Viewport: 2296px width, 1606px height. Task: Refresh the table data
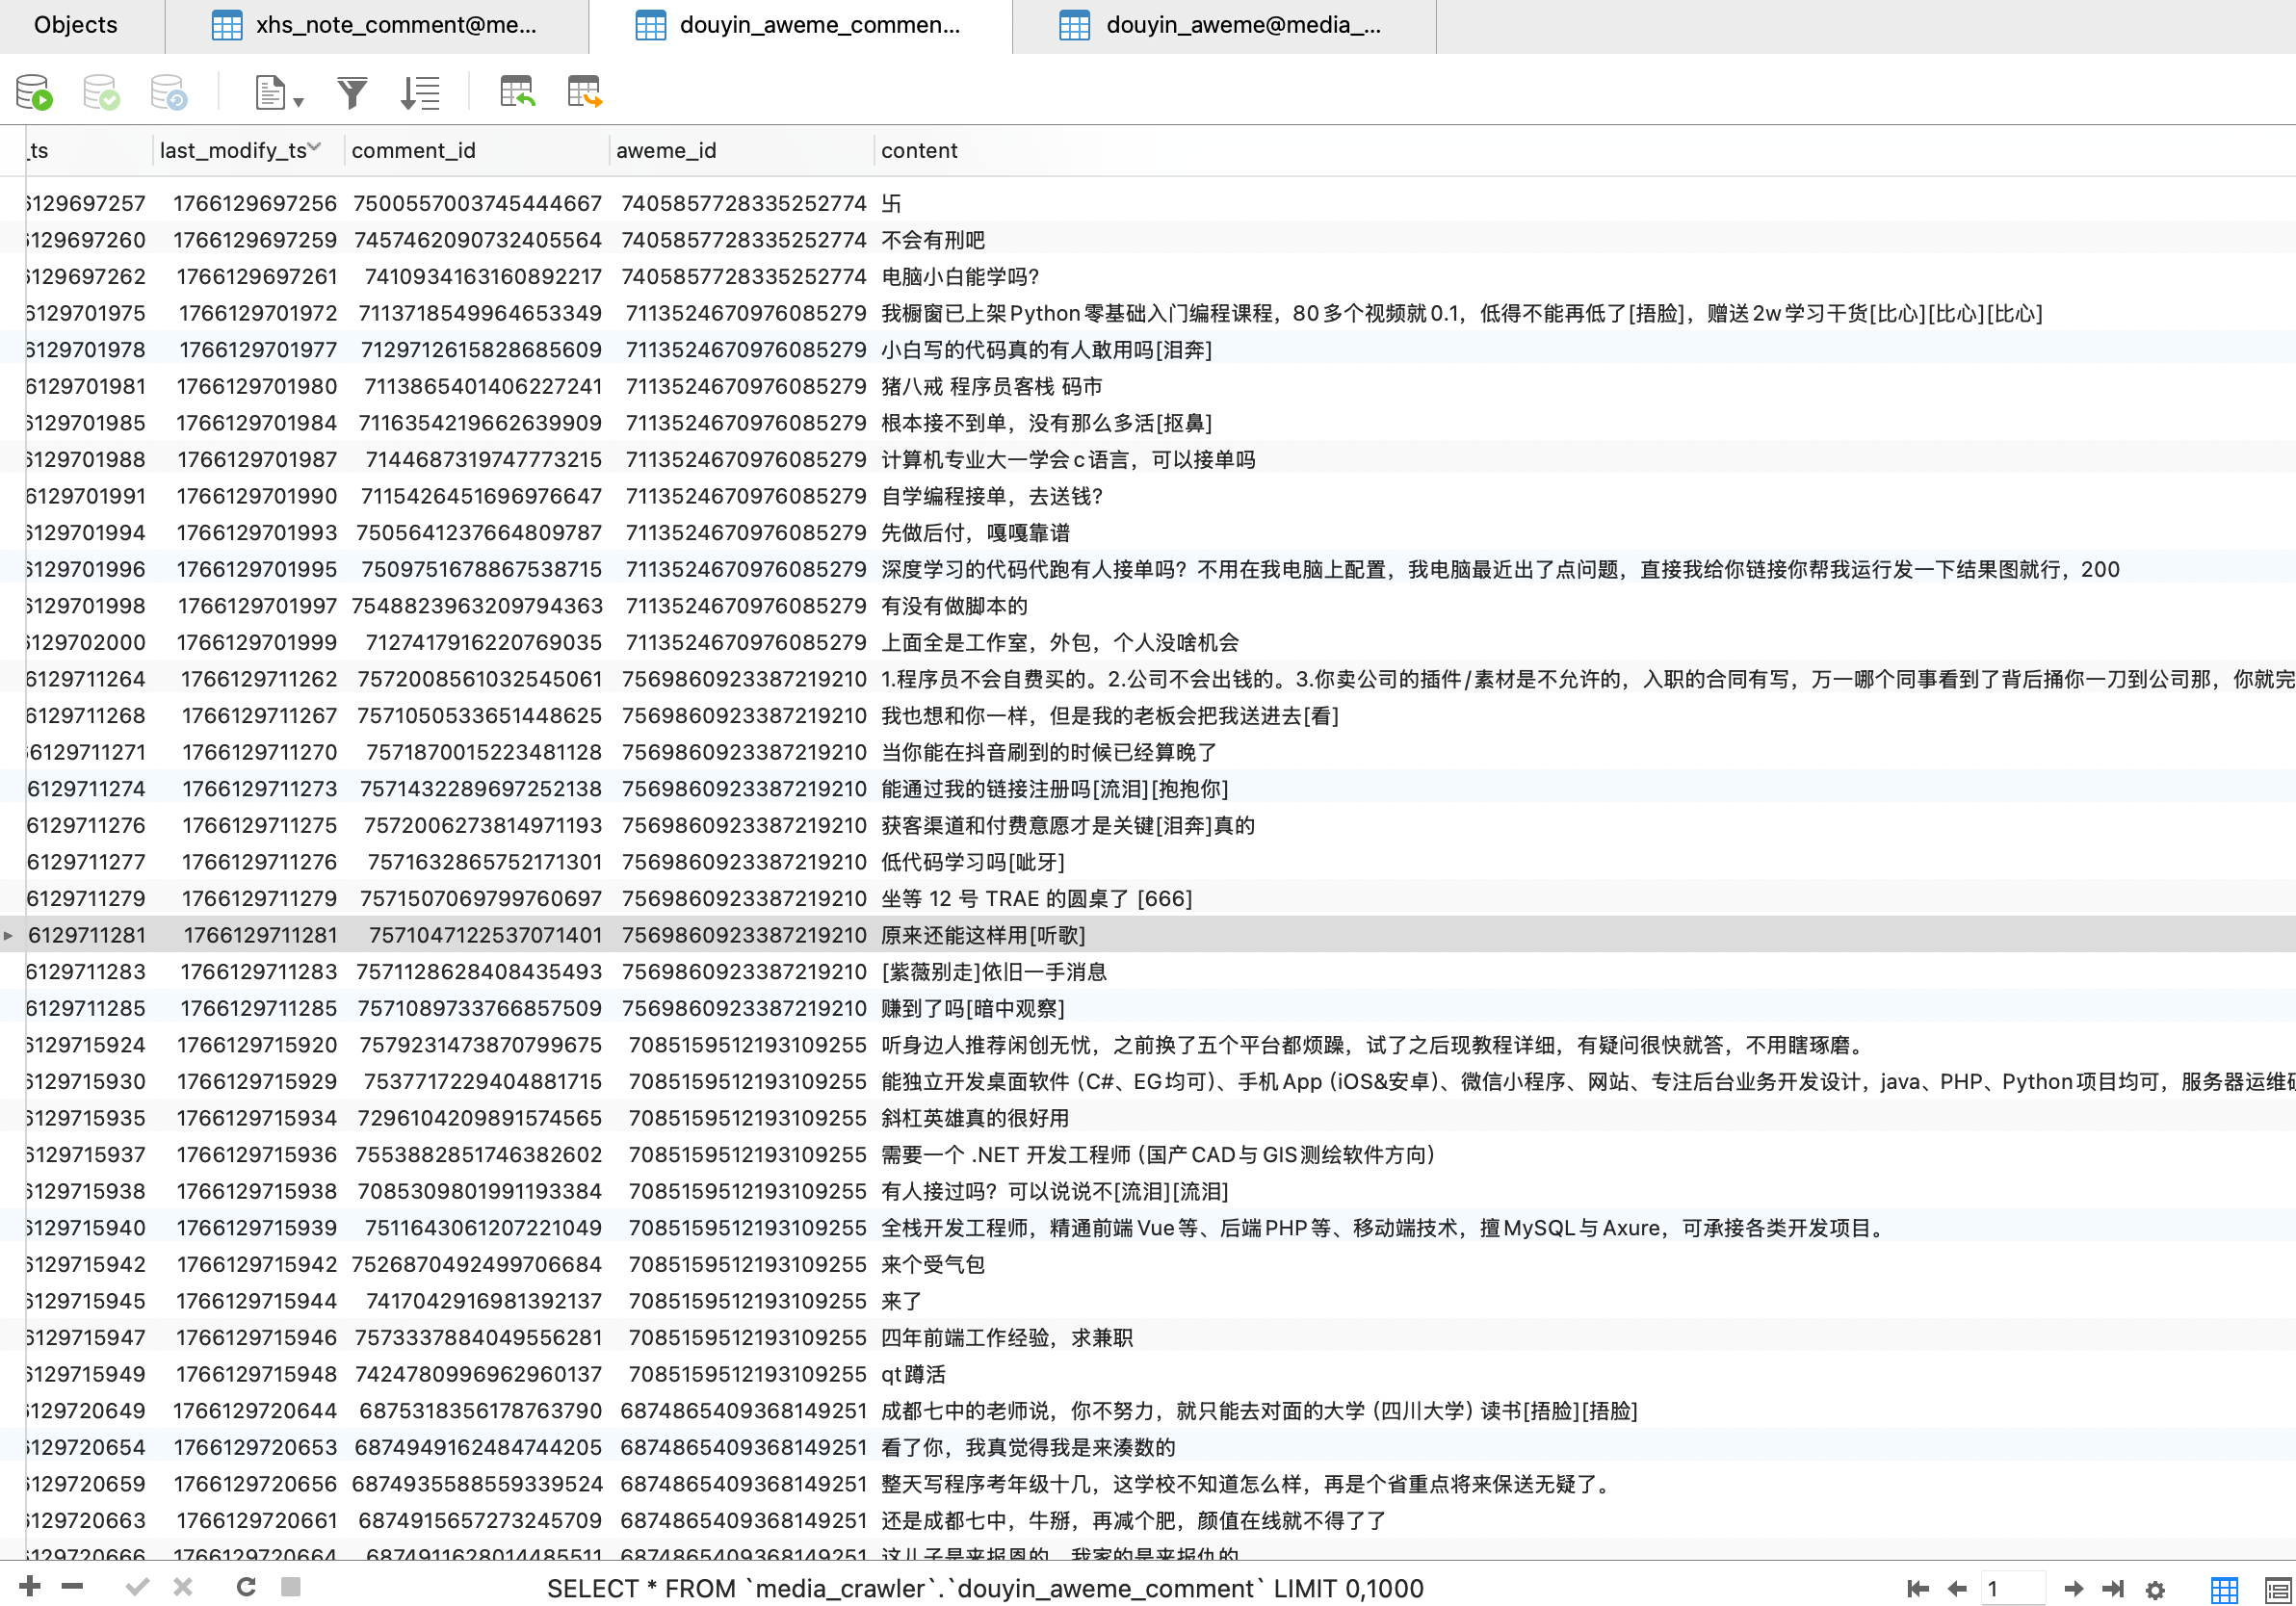point(245,1586)
